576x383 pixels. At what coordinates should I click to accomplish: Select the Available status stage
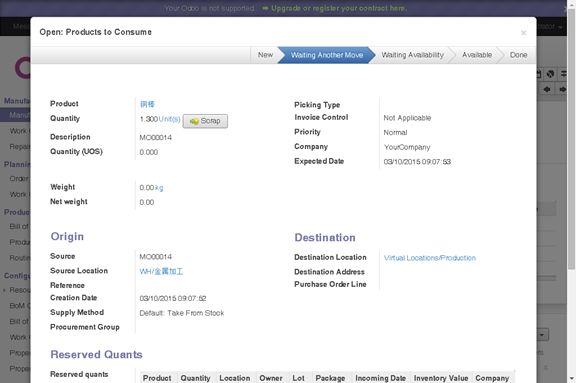tap(476, 55)
